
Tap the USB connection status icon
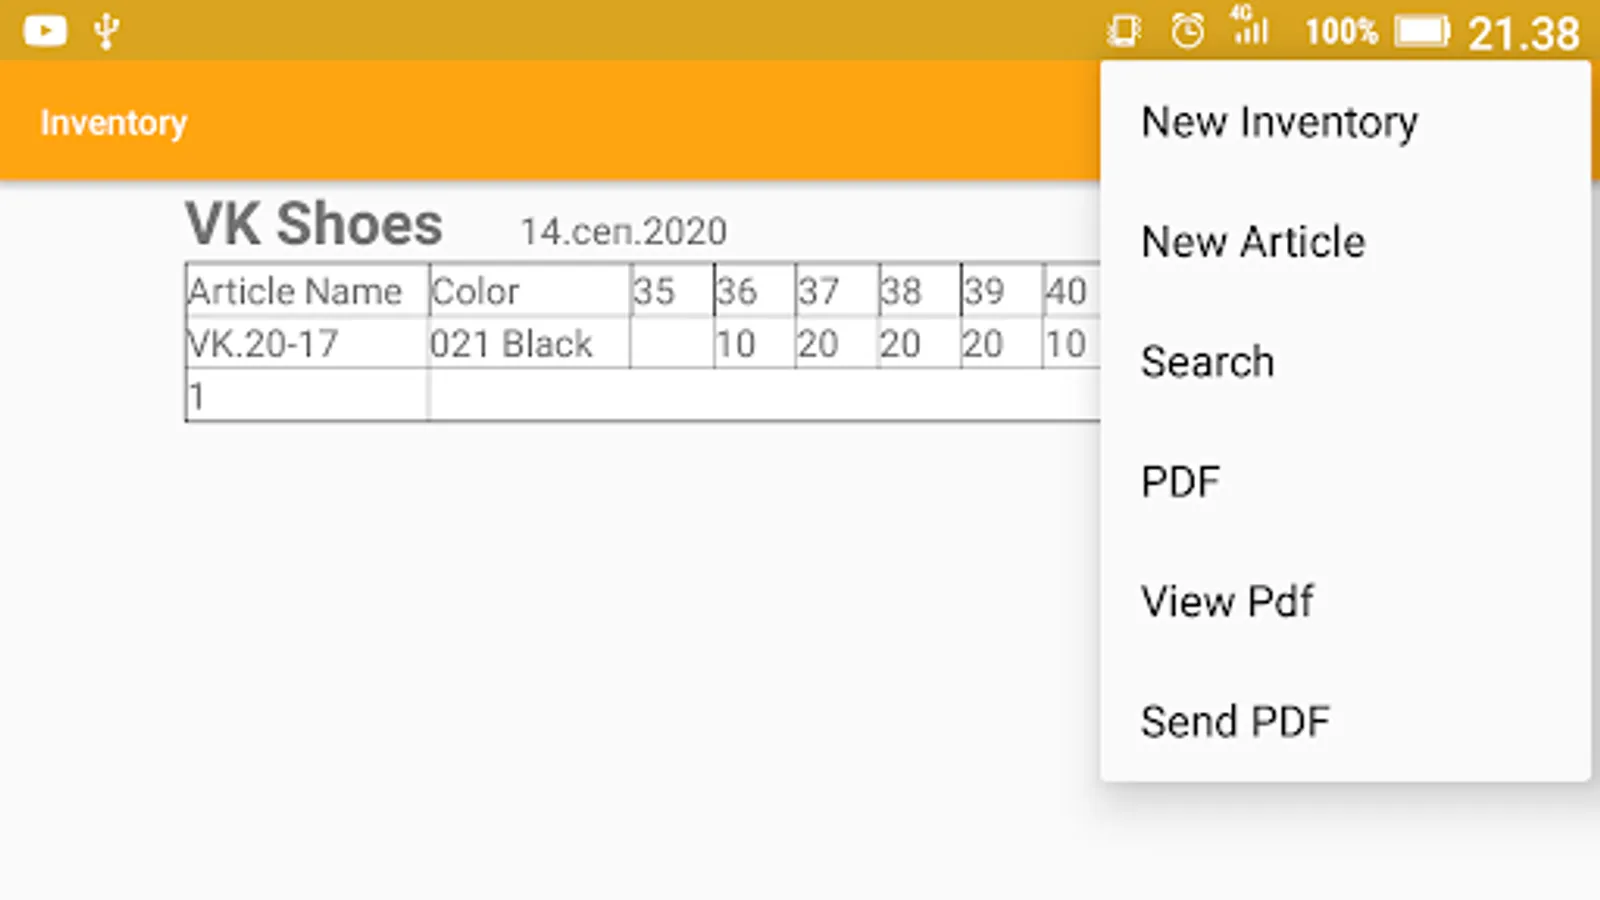pyautogui.click(x=107, y=31)
